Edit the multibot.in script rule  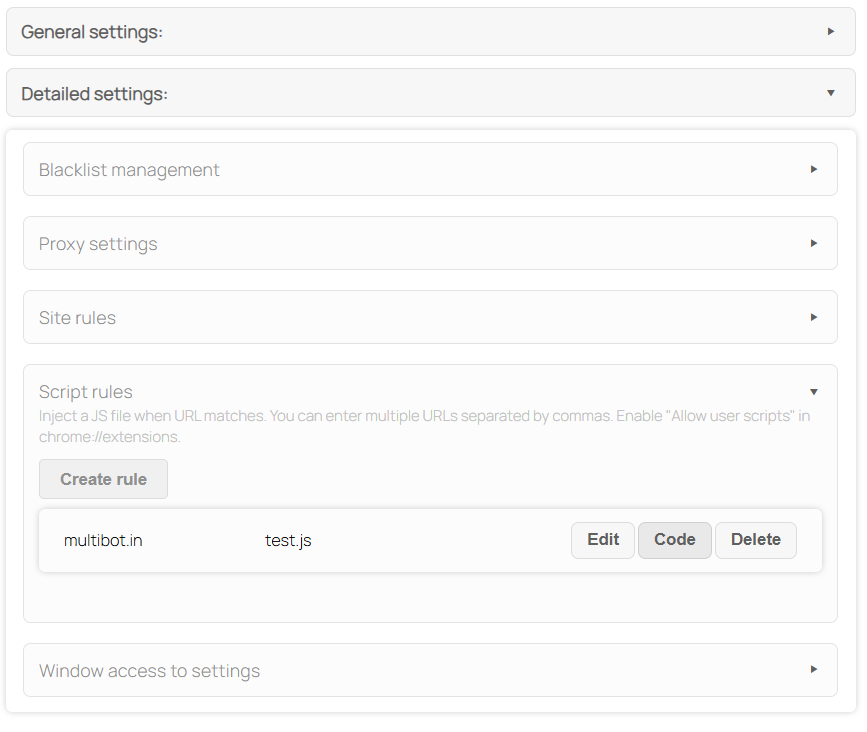click(x=603, y=540)
